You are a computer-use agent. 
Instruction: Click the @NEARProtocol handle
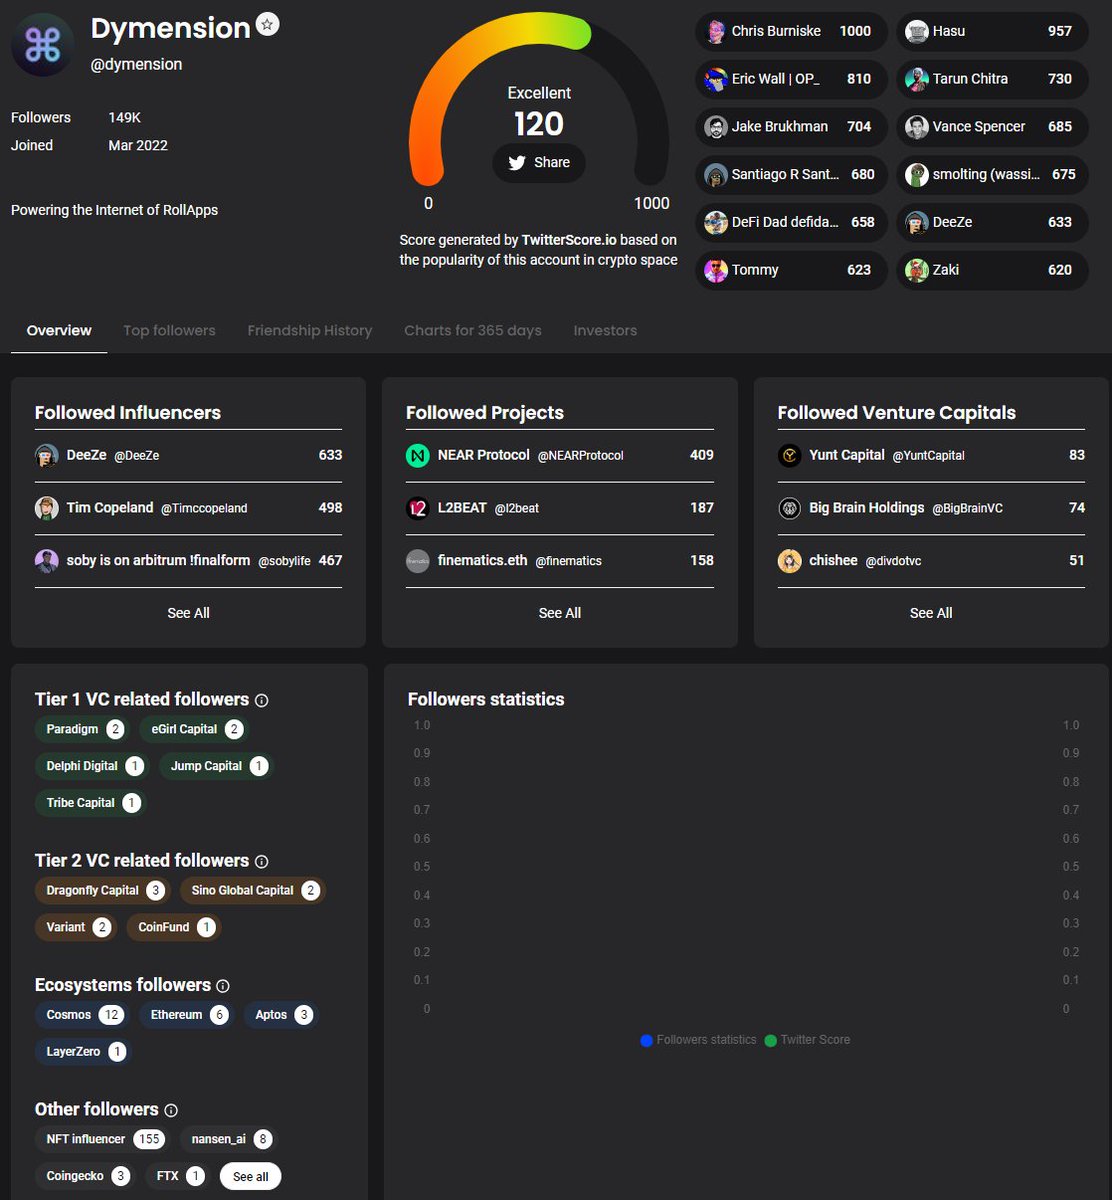[581, 456]
